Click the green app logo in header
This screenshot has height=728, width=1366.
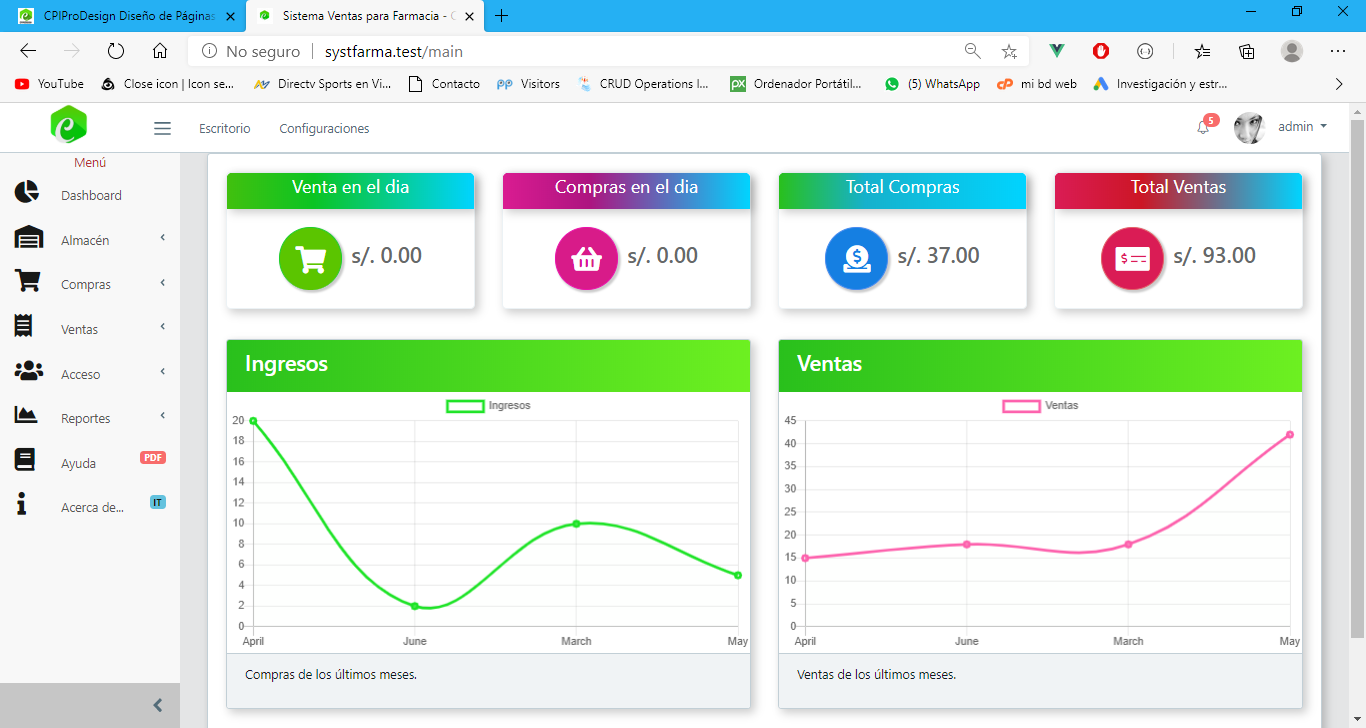coord(69,125)
